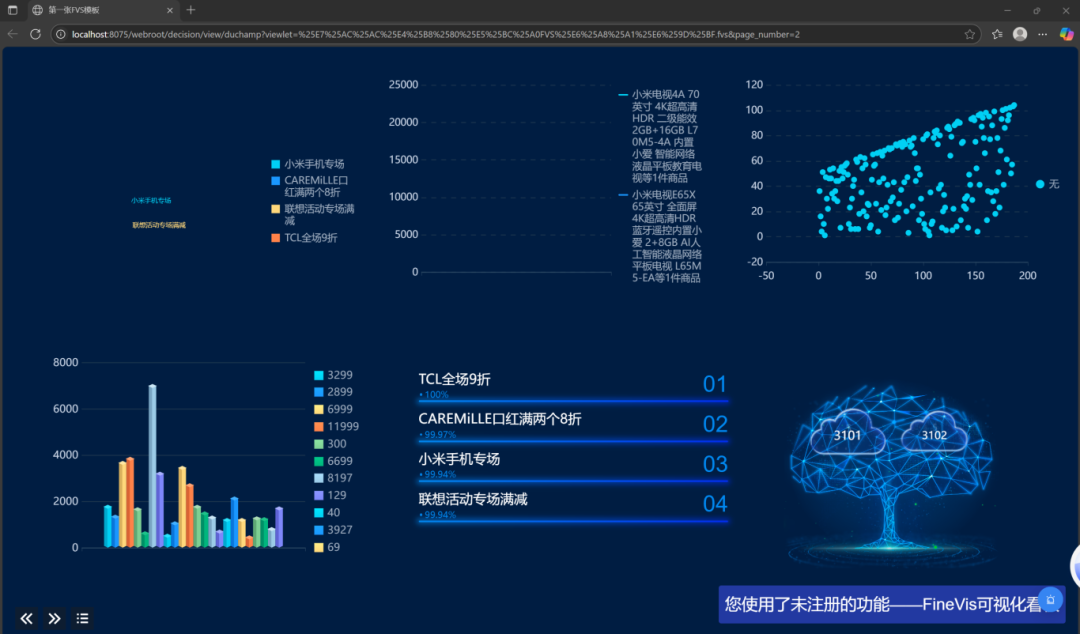
Task: Click the orange swatch next to 11999
Action: coord(319,427)
